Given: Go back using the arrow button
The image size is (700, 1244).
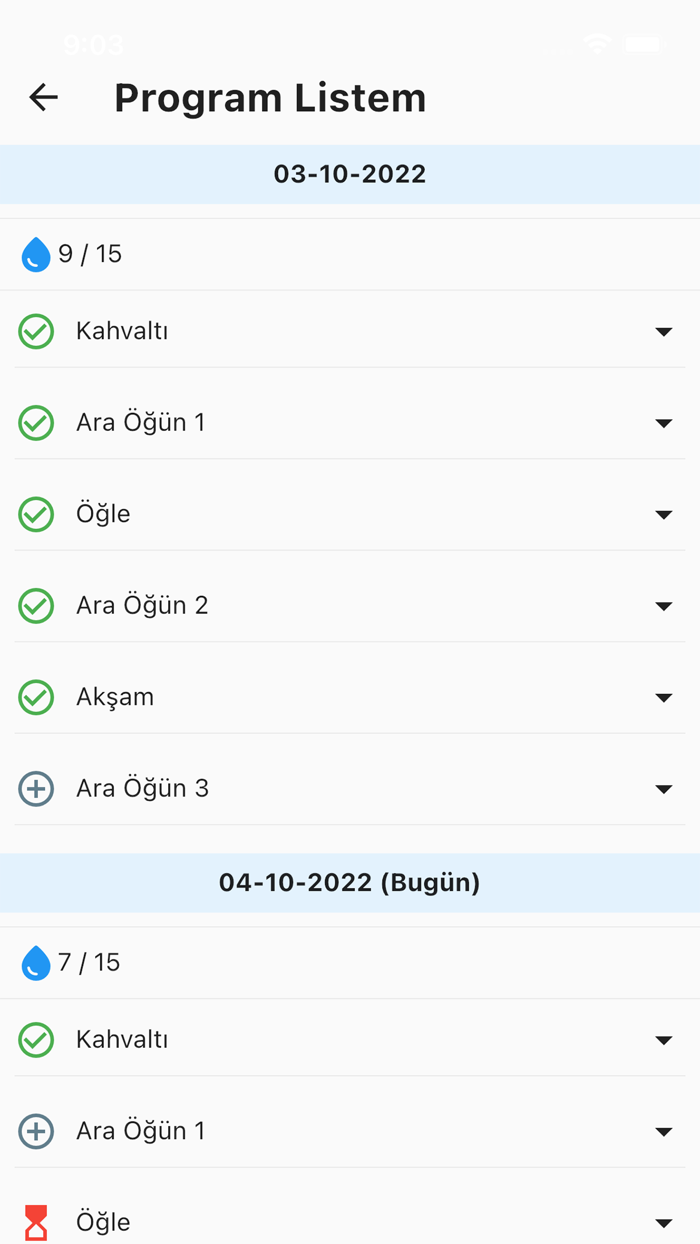Looking at the screenshot, I should pyautogui.click(x=42, y=97).
